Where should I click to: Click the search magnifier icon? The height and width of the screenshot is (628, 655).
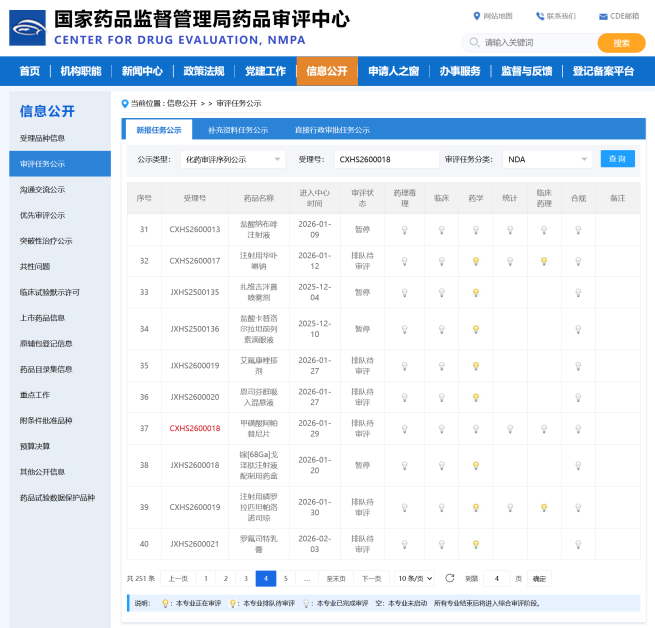tap(474, 43)
